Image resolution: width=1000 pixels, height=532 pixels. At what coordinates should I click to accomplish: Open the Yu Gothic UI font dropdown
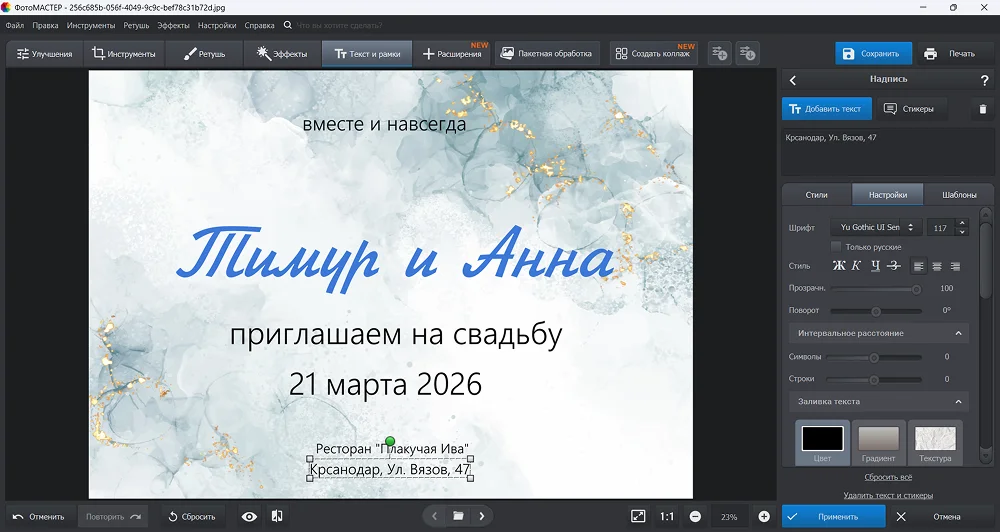[877, 228]
